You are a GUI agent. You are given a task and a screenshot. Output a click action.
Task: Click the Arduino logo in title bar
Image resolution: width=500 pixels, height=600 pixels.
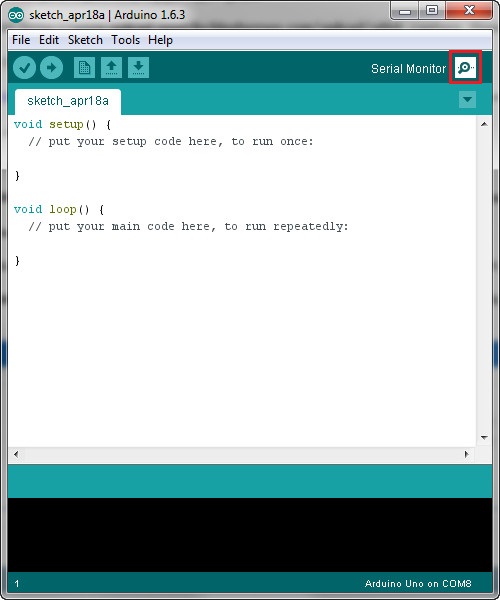point(16,15)
